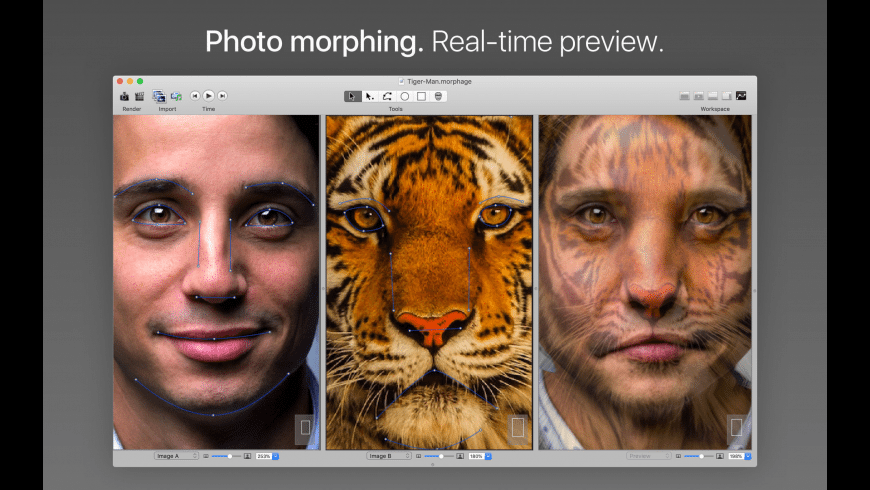Jump to the start of the timeline
870x490 pixels.
[195, 96]
